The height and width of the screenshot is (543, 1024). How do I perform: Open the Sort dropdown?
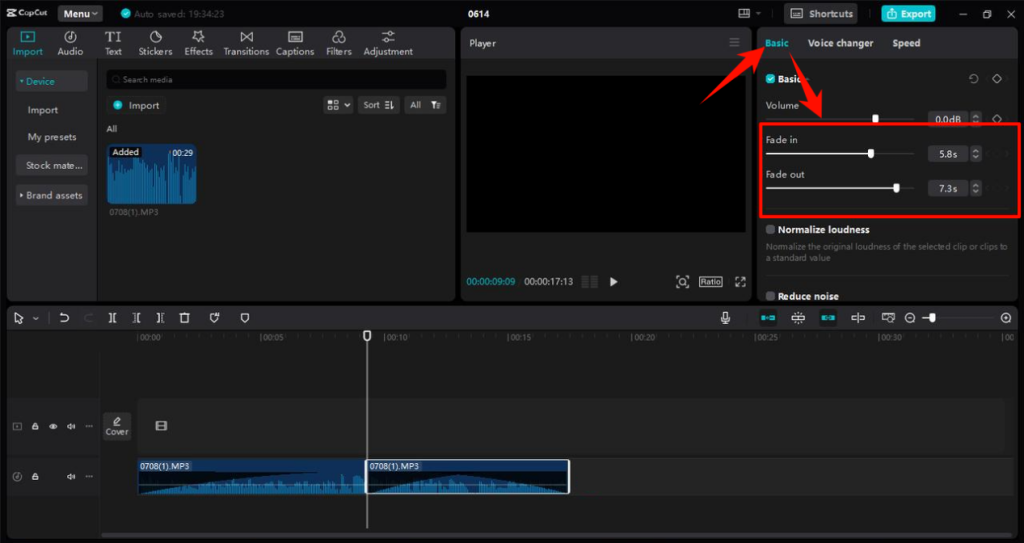click(x=379, y=105)
